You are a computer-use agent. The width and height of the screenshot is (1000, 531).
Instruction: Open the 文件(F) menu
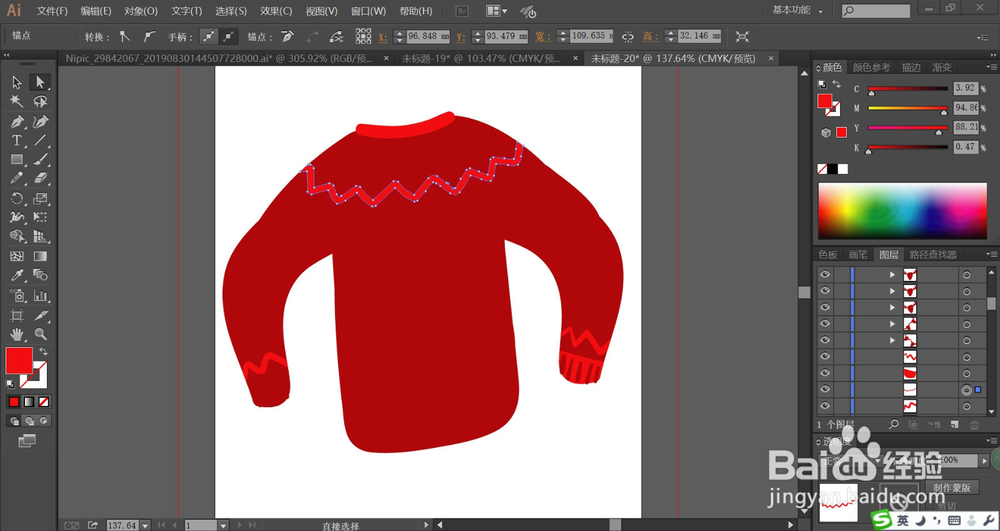(52, 11)
